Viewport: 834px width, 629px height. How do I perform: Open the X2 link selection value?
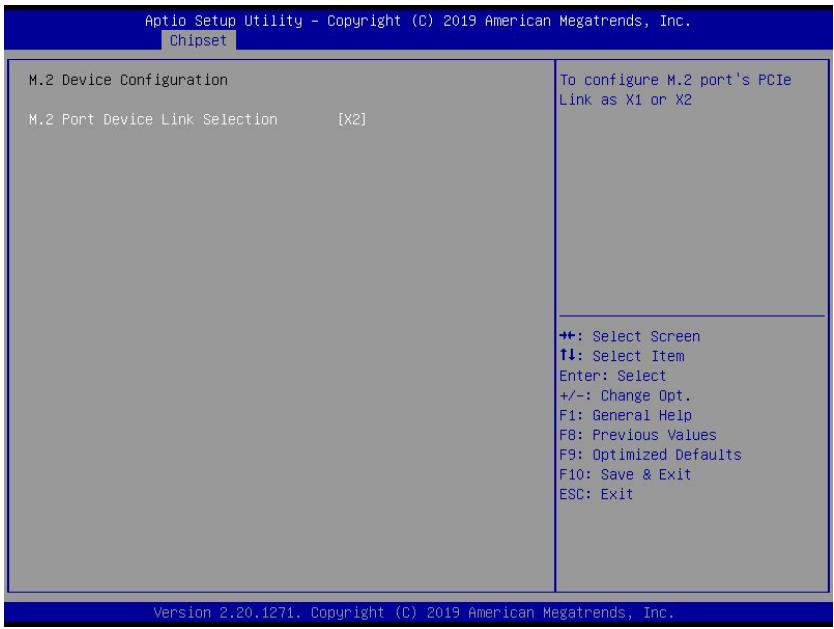click(352, 120)
